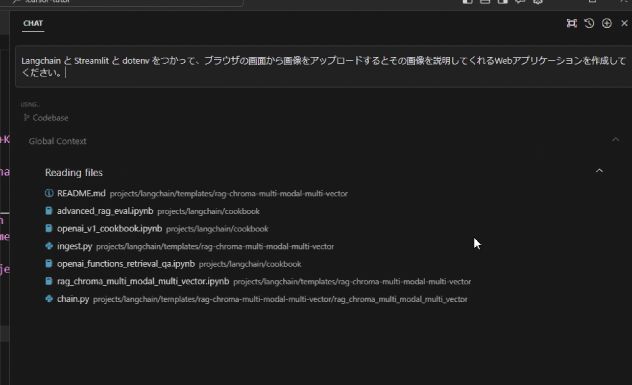The width and height of the screenshot is (632, 385).
Task: Open advanced_rag_eval.ipynb file entry
Action: pyautogui.click(x=105, y=211)
